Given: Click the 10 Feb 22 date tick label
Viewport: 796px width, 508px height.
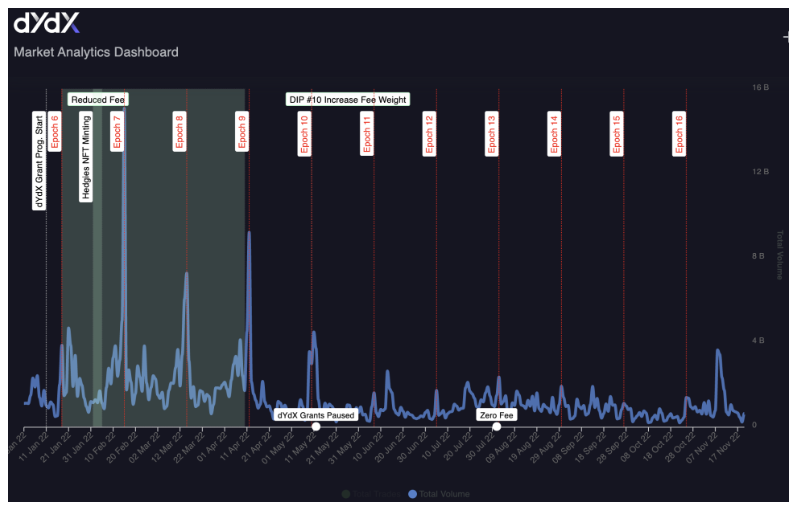Looking at the screenshot, I should click(100, 447).
